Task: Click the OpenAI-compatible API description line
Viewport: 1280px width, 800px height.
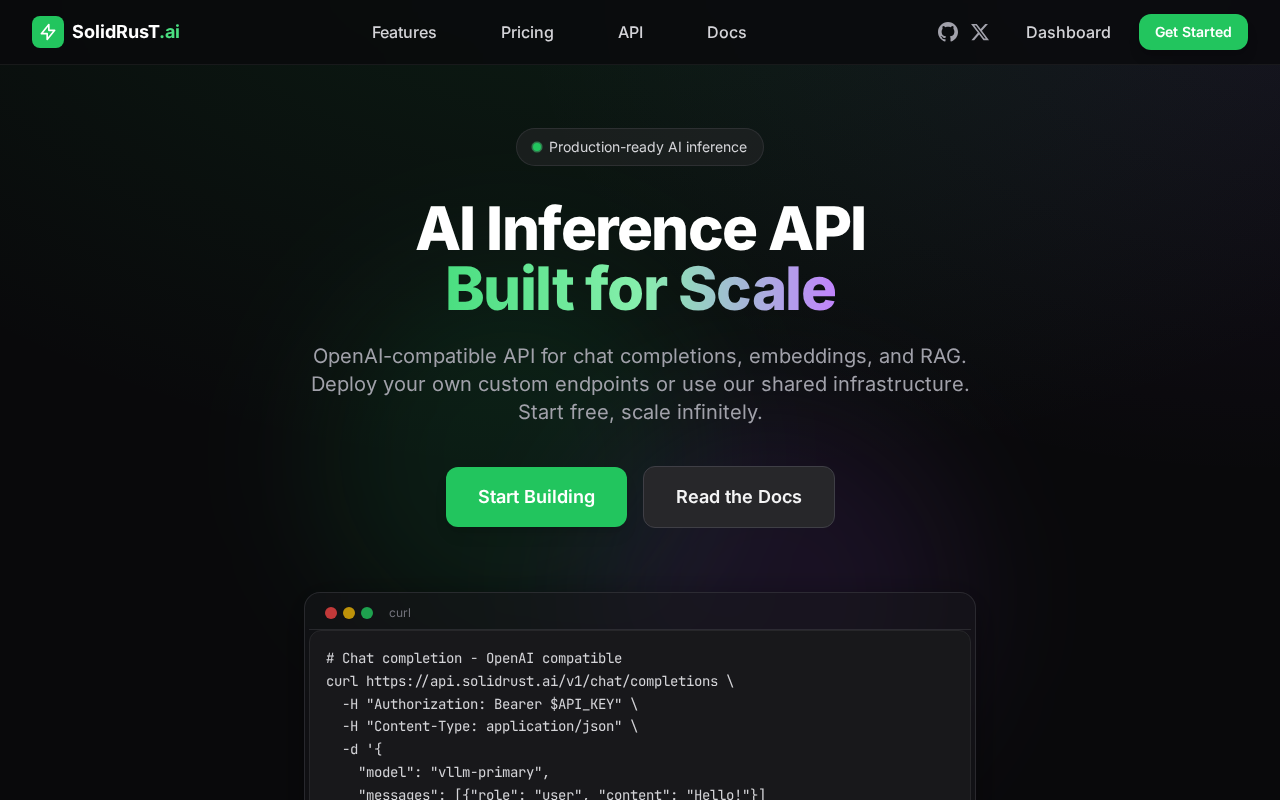Action: [640, 356]
